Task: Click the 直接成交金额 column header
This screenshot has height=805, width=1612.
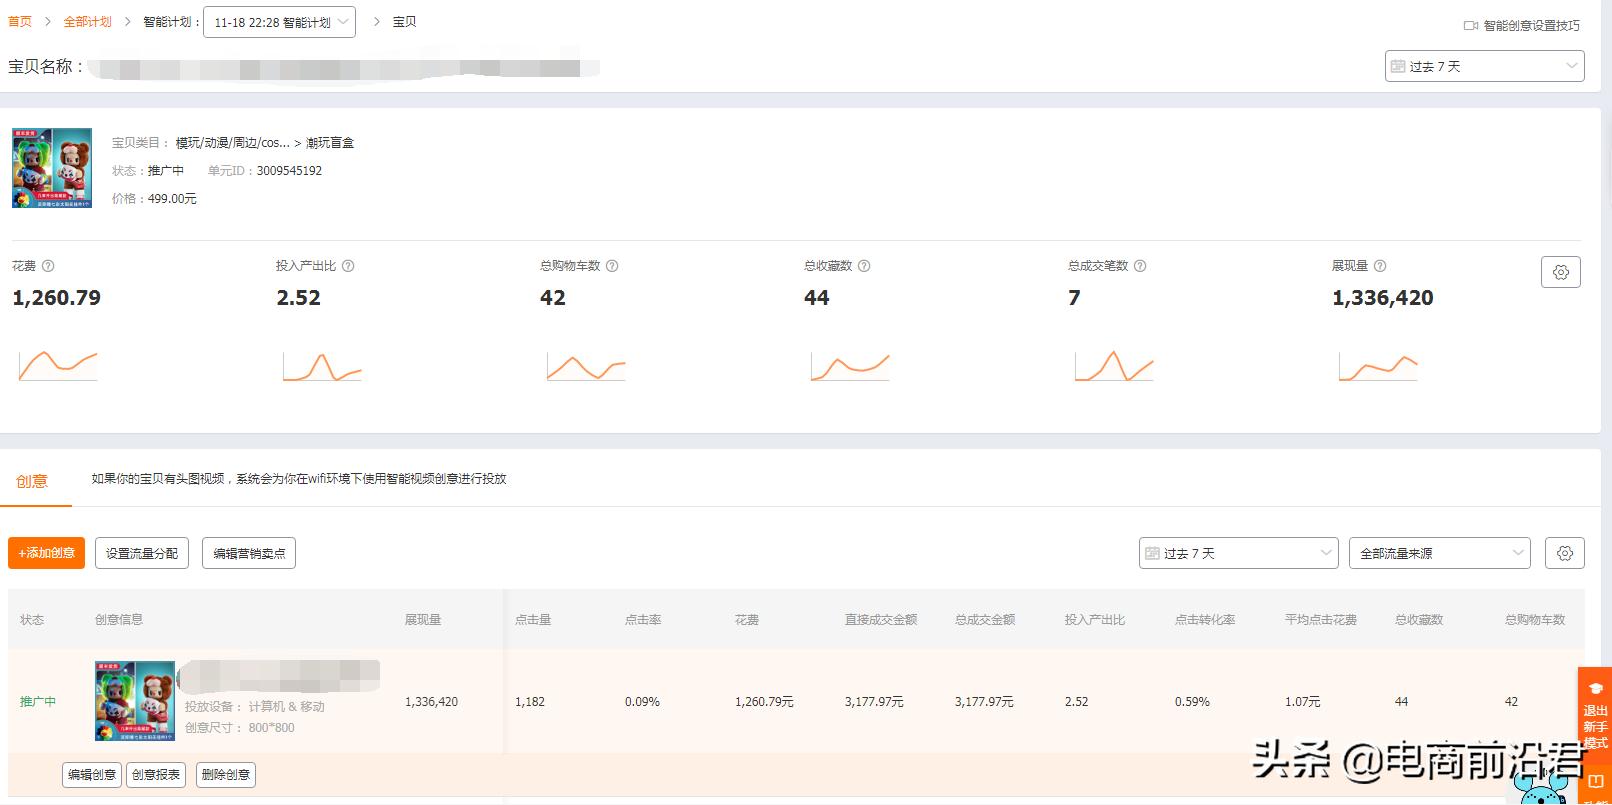Action: 881,620
